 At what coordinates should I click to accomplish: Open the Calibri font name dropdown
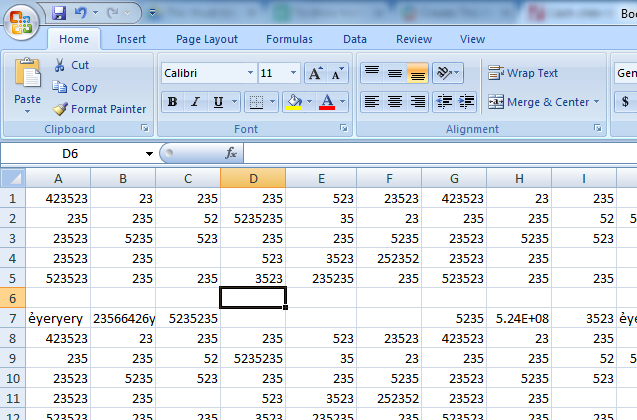tap(249, 73)
